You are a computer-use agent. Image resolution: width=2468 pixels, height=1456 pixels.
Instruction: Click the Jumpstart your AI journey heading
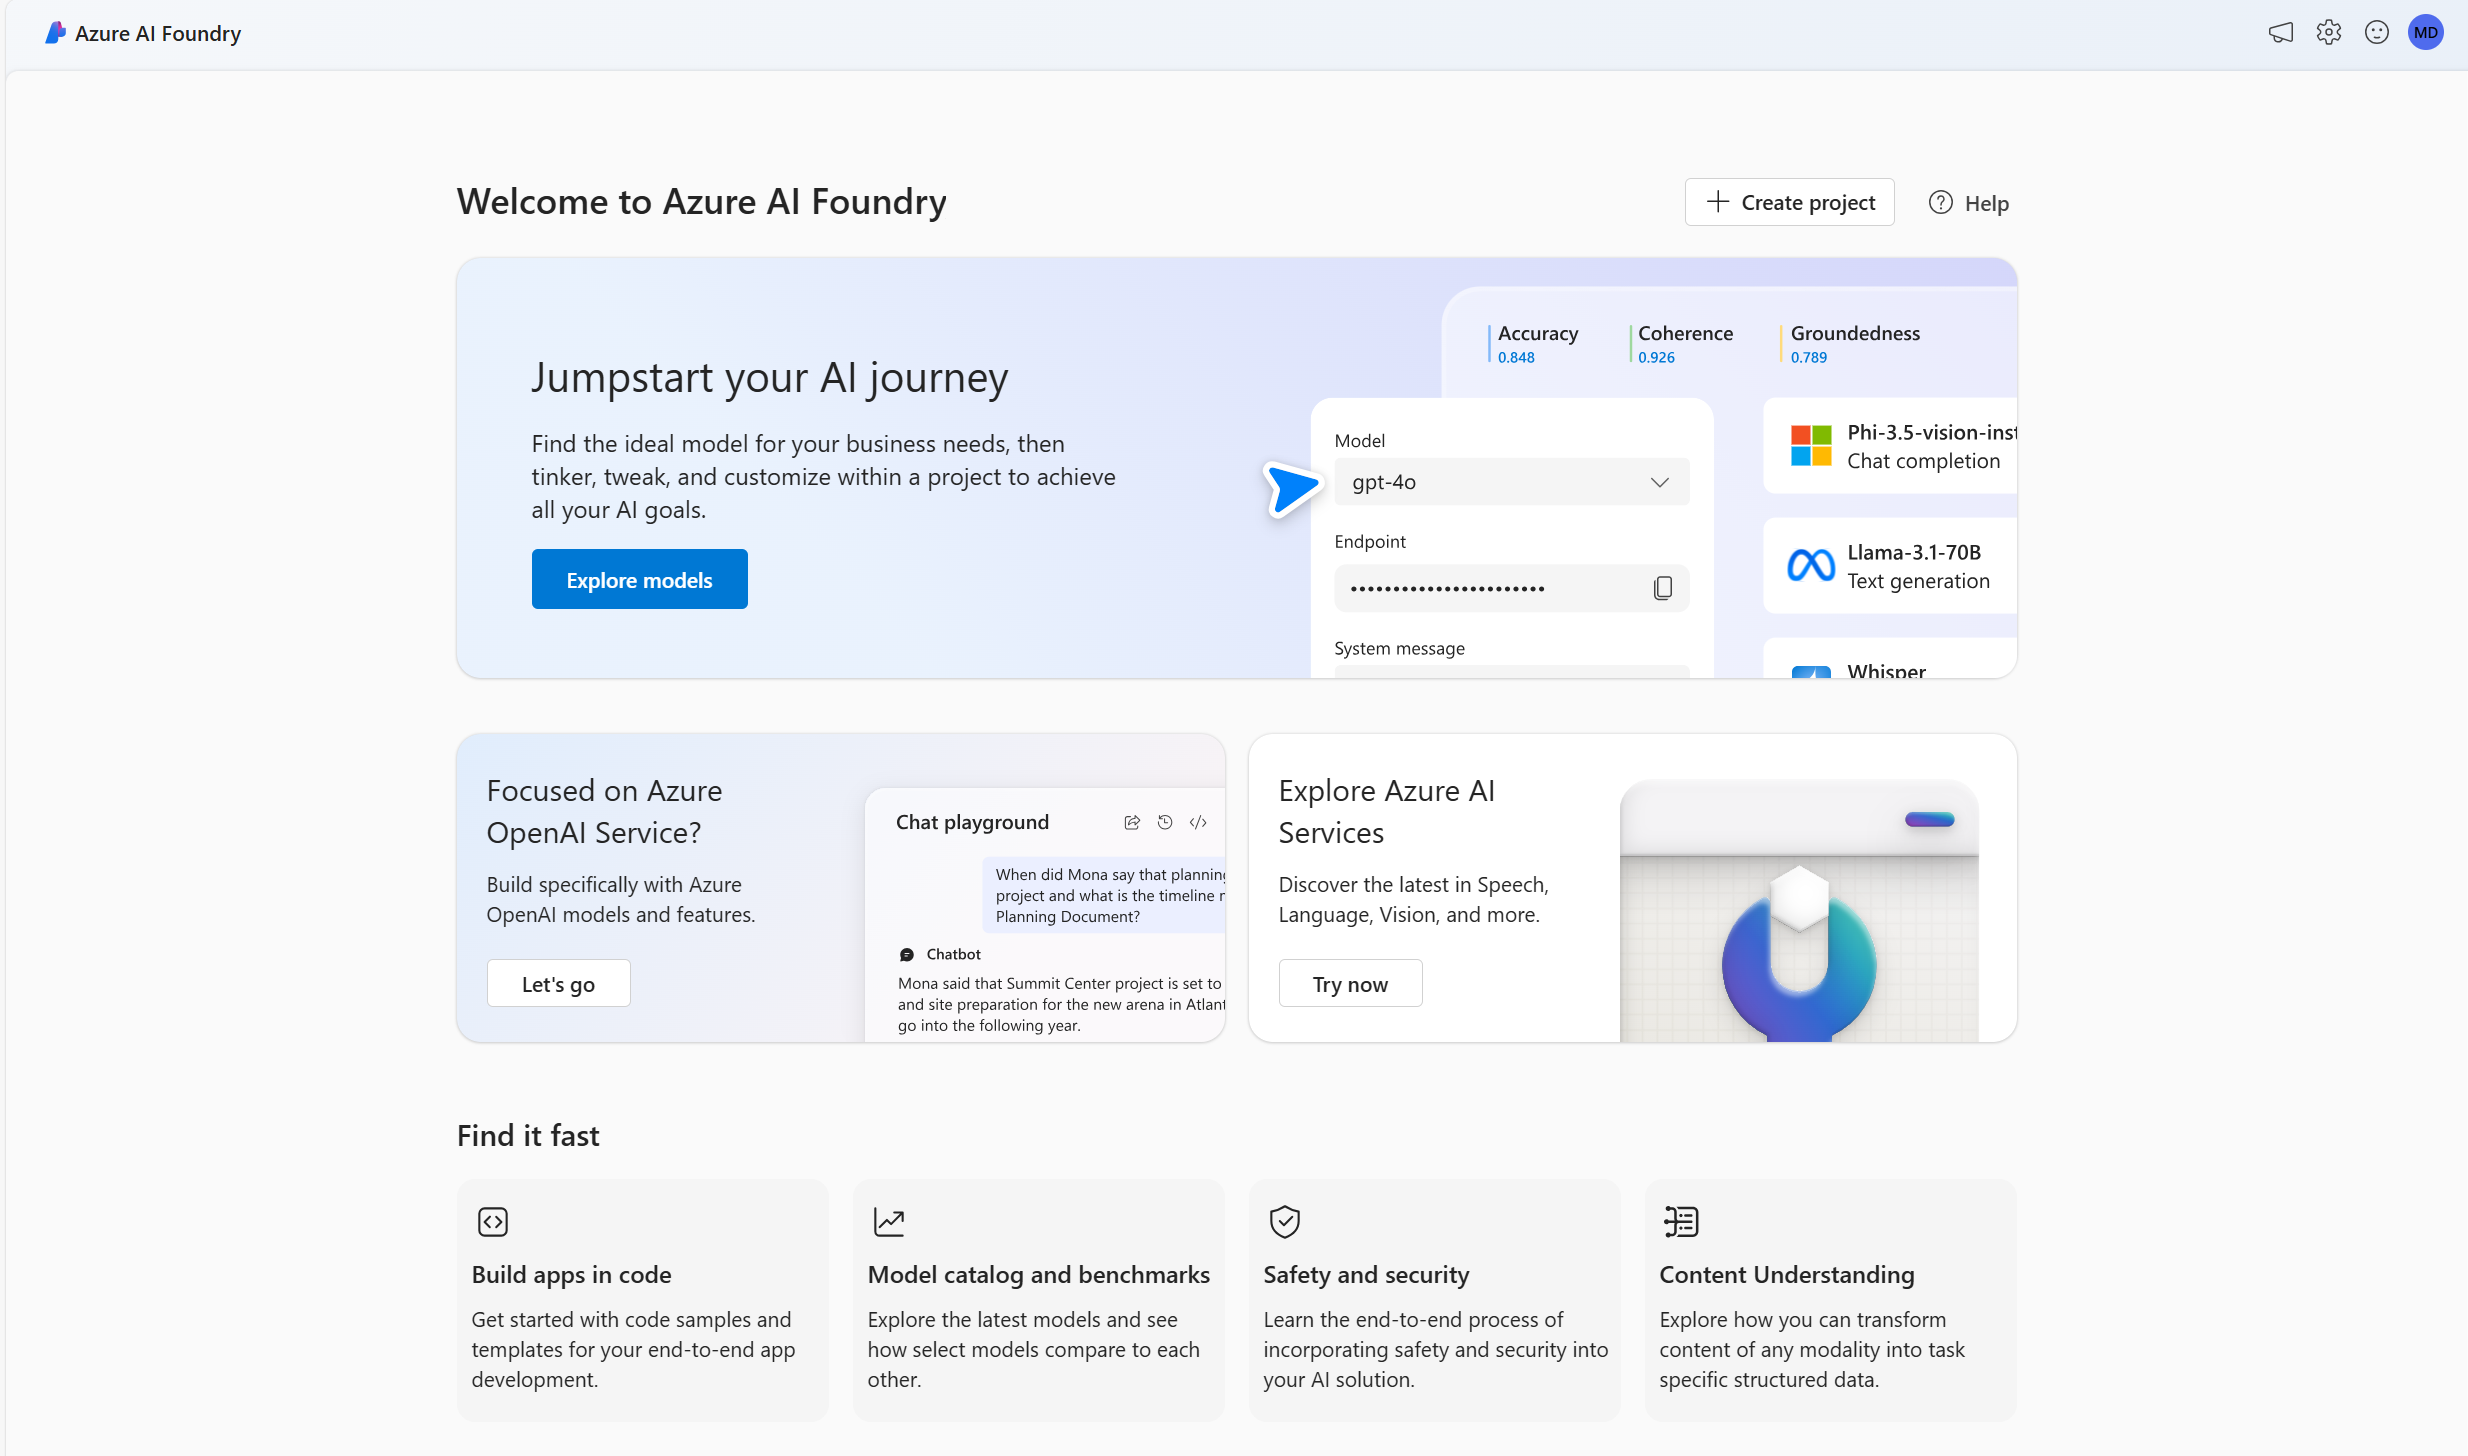(770, 377)
